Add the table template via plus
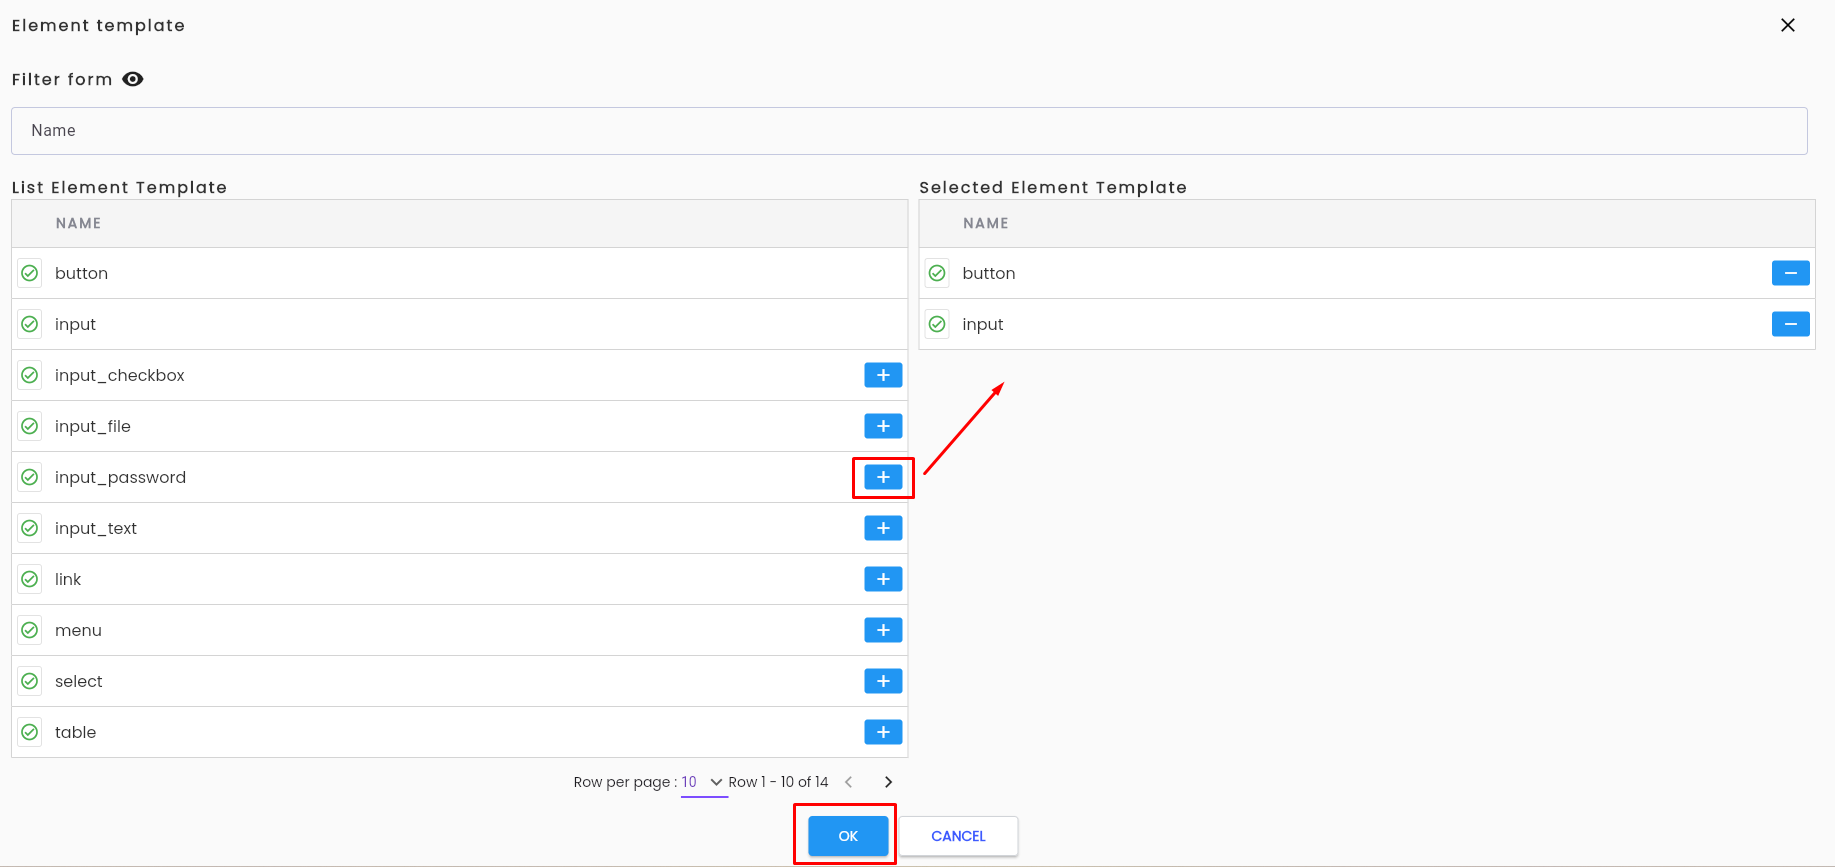This screenshot has height=867, width=1835. (x=883, y=732)
